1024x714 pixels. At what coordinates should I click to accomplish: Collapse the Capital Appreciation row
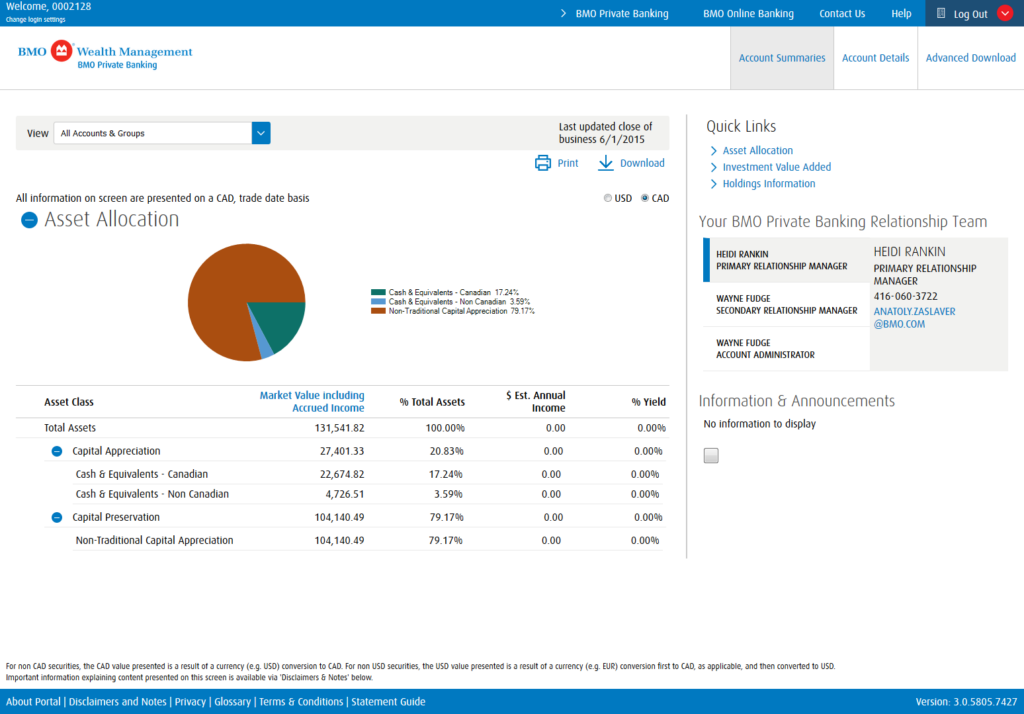(57, 451)
